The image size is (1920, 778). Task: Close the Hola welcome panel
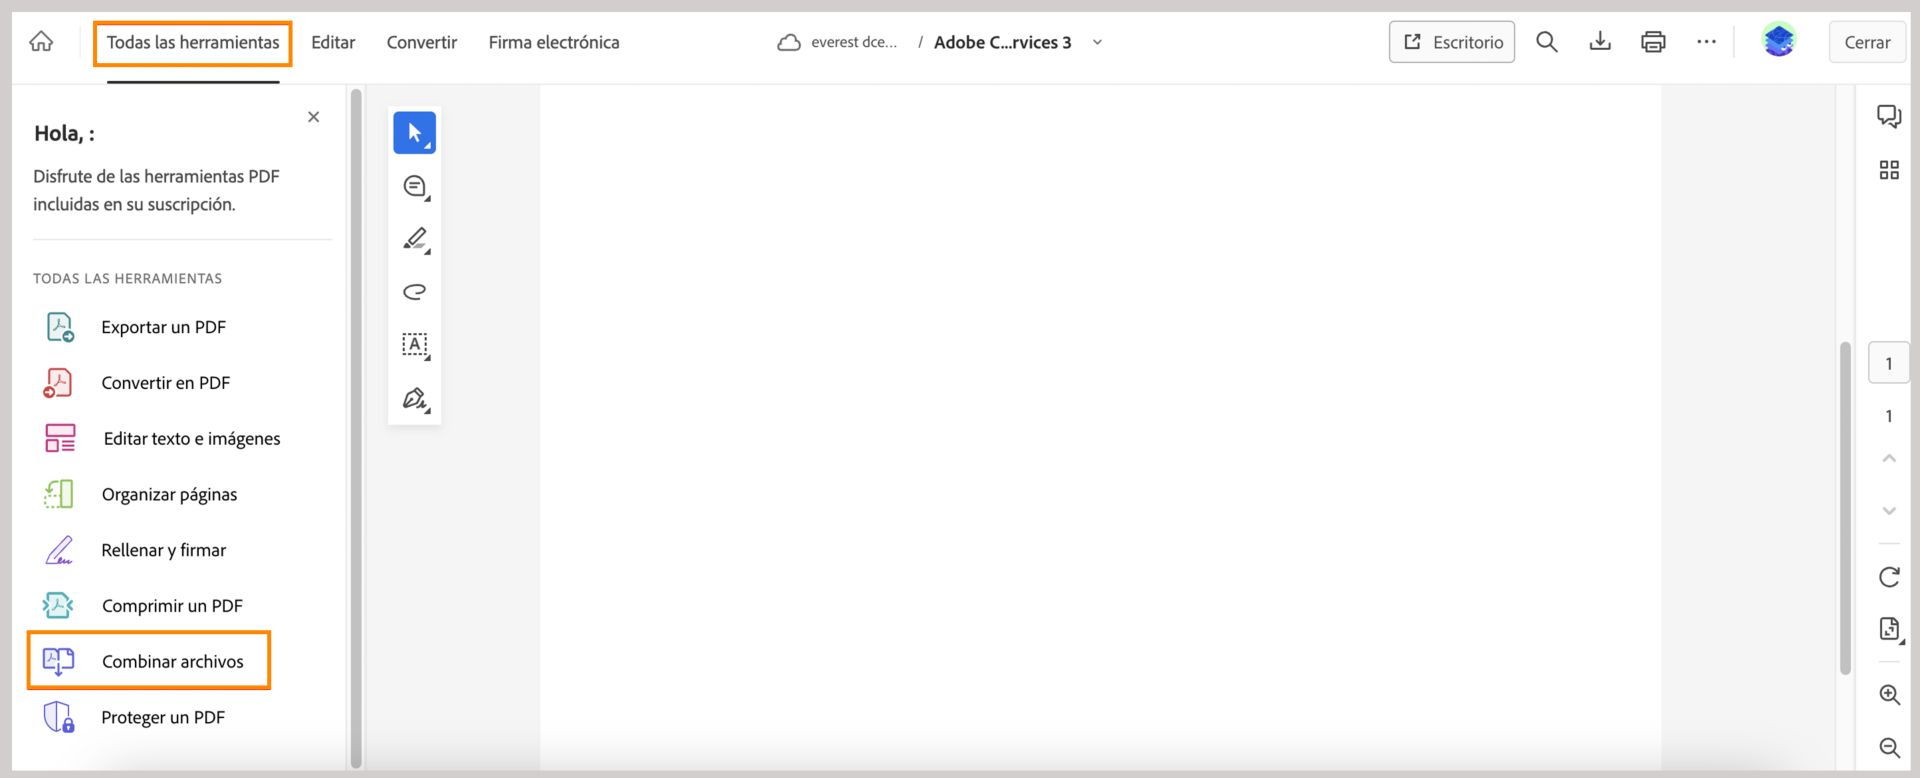point(314,117)
